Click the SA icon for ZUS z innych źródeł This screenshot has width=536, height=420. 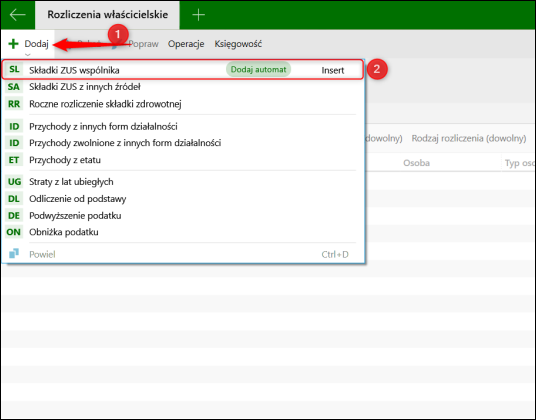(14, 87)
